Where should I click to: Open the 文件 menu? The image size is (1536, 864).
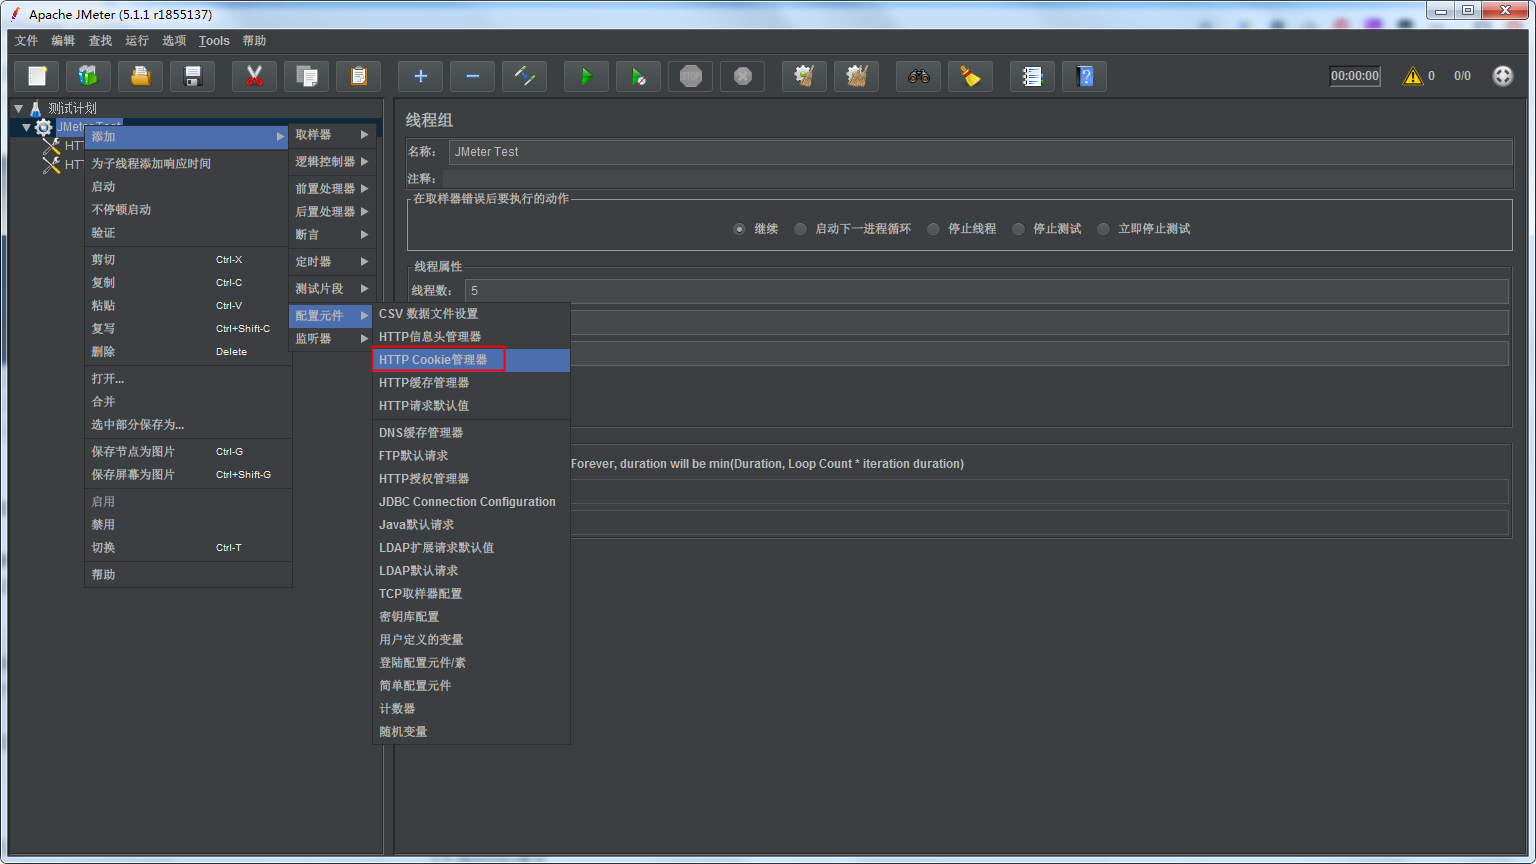[x=27, y=41]
